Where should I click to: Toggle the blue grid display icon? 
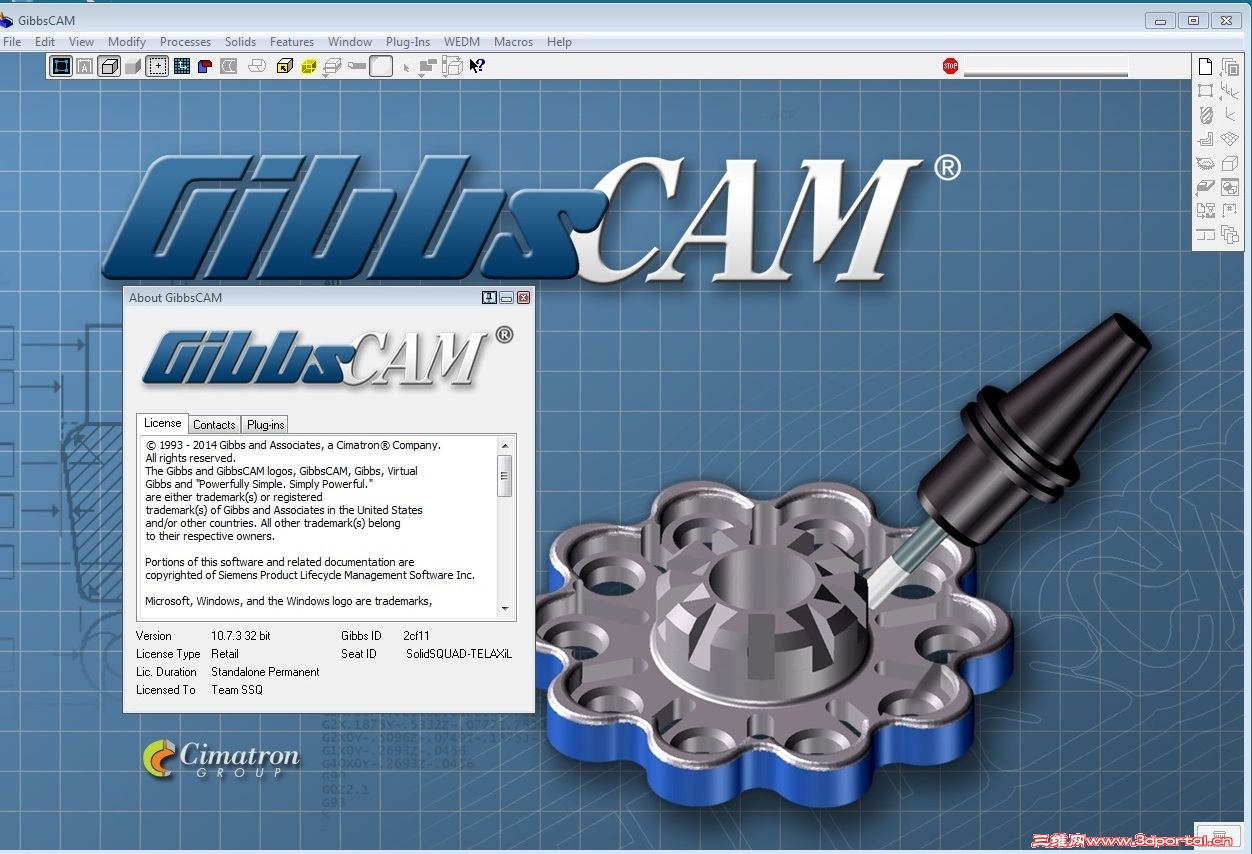(x=182, y=66)
